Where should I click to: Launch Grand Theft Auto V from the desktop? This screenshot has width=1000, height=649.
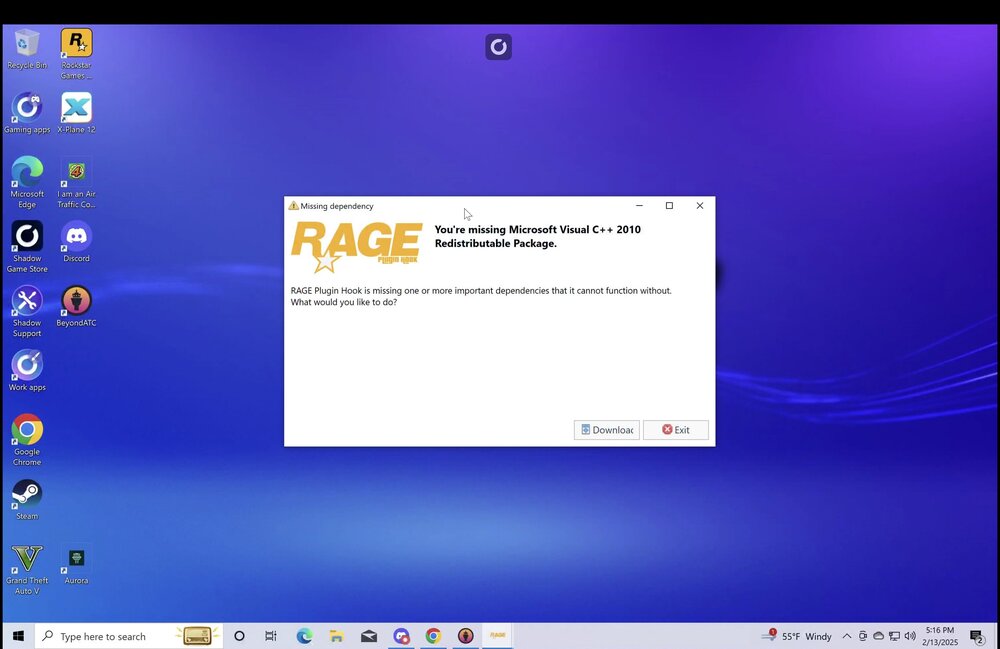click(27, 557)
